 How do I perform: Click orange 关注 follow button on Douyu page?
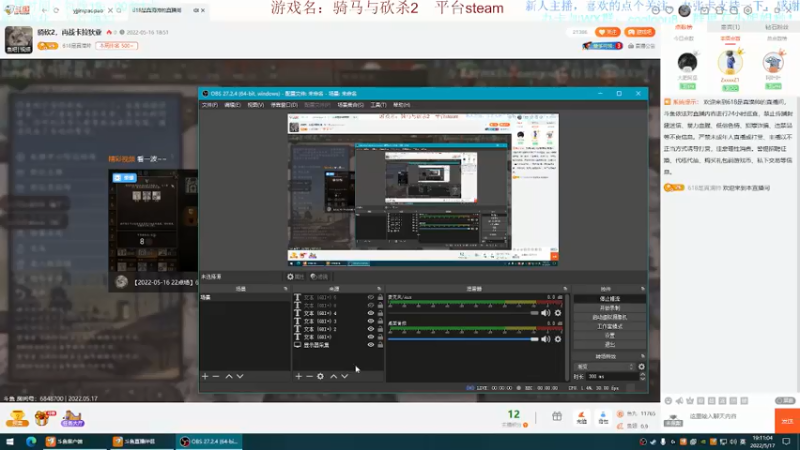pyautogui.click(x=608, y=32)
